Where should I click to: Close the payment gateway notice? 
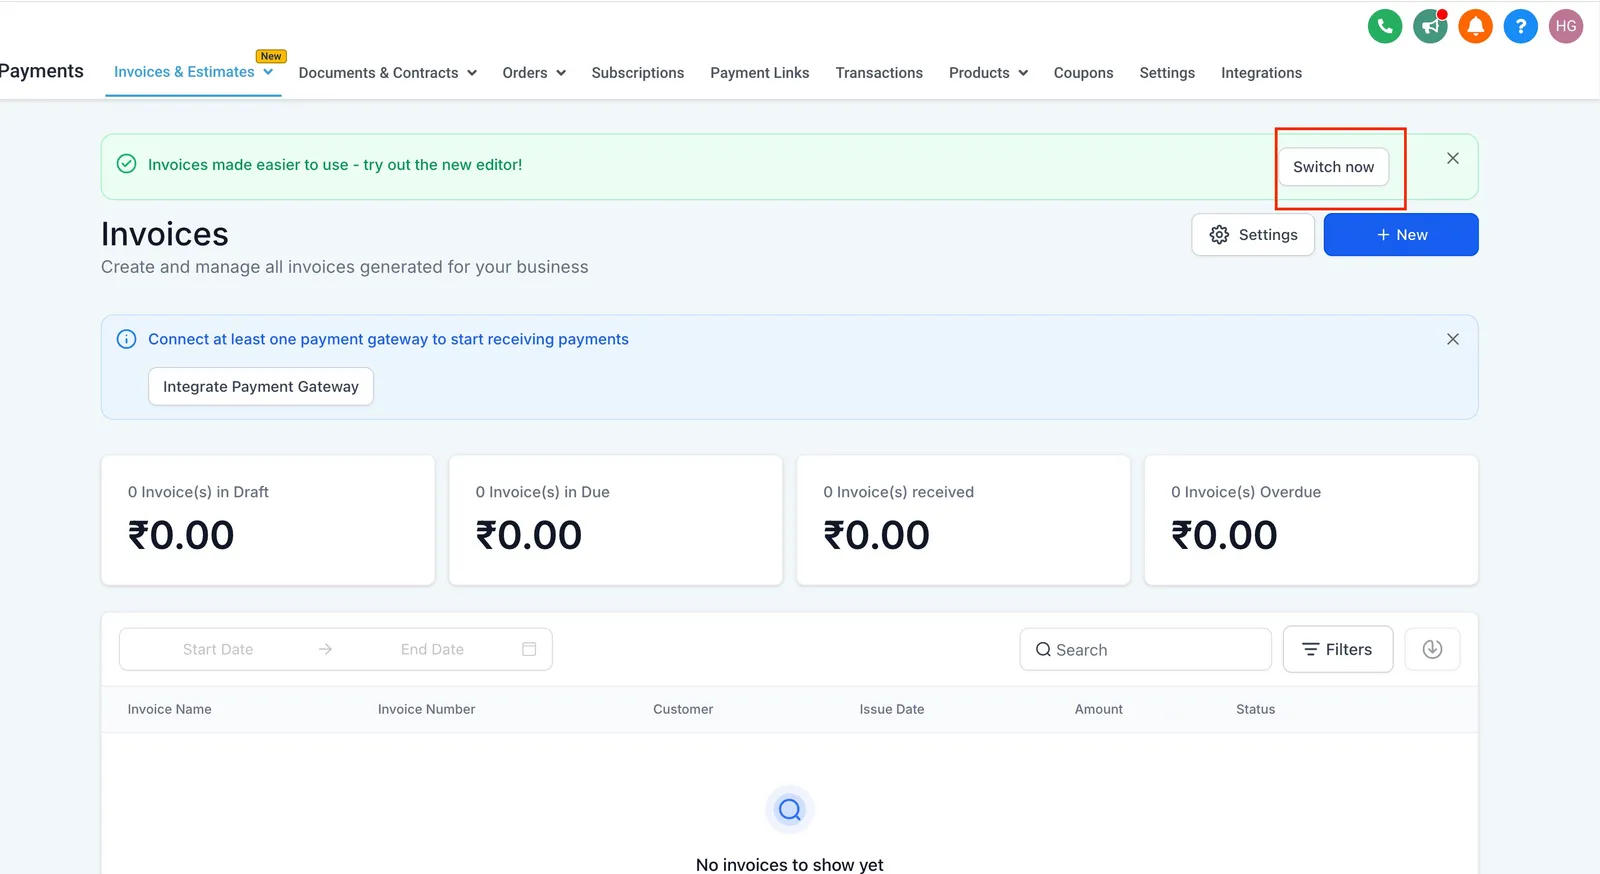coord(1453,339)
